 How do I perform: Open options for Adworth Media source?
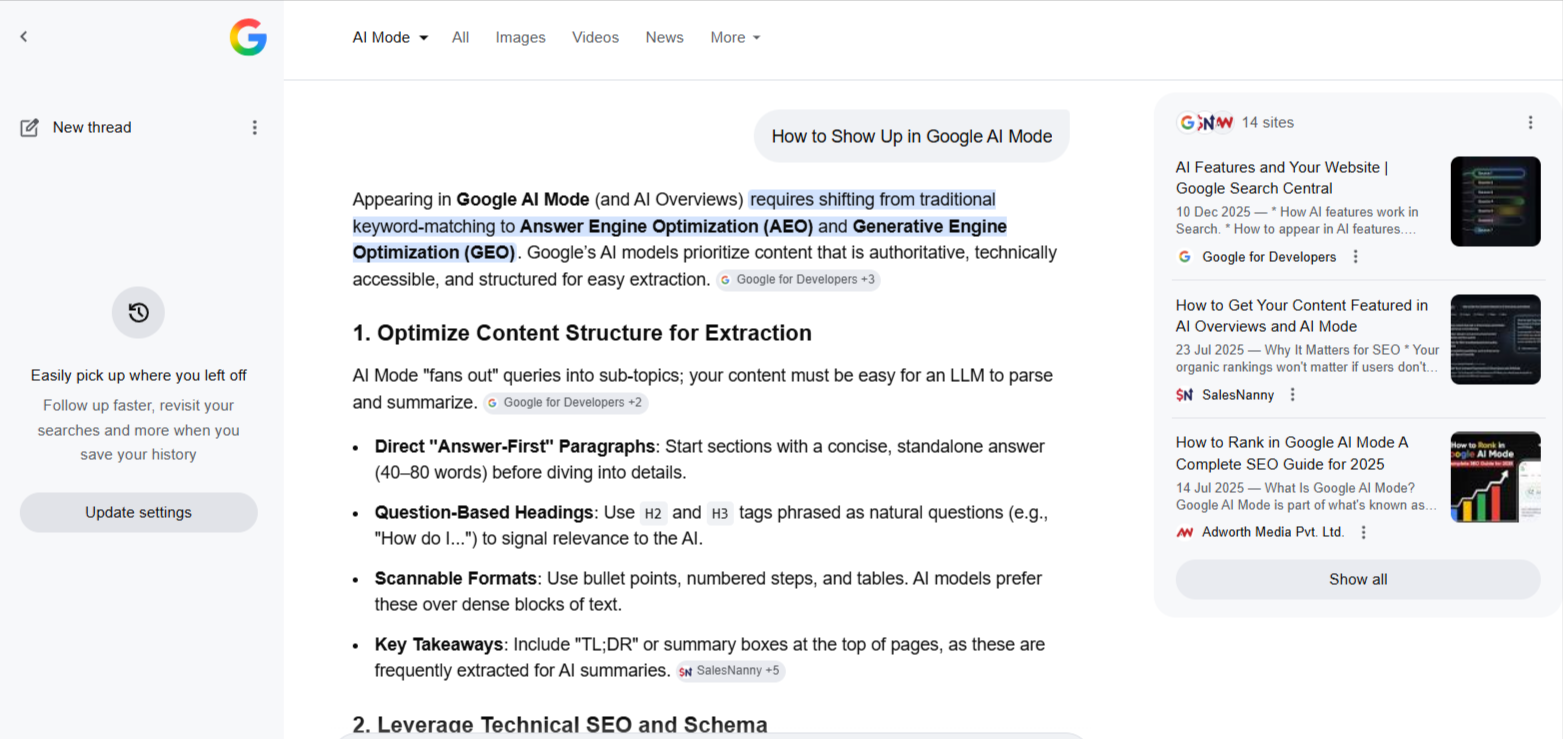[1363, 532]
